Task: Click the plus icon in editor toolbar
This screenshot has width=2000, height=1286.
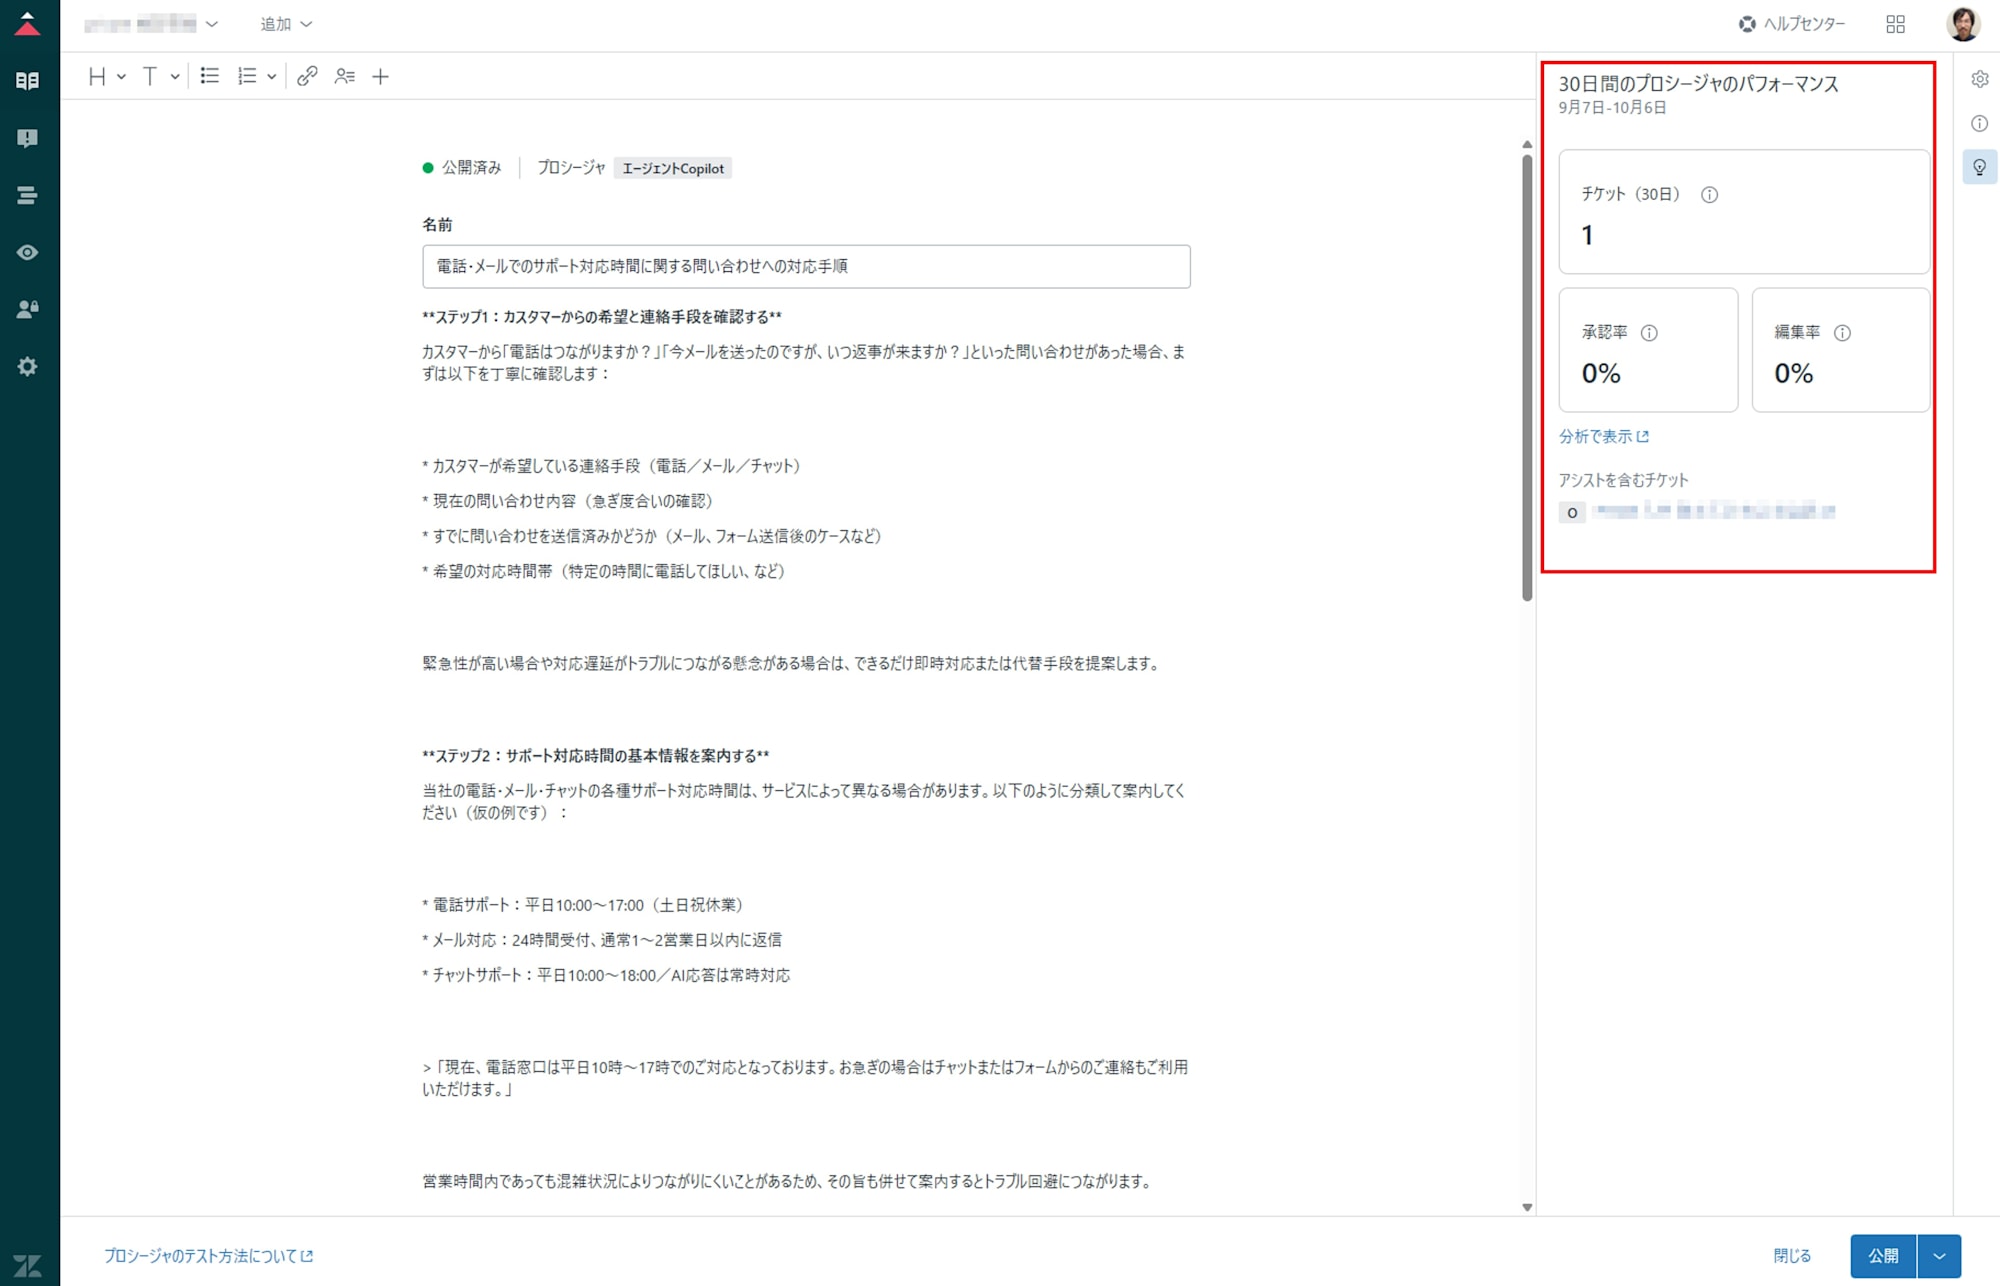Action: pos(380,76)
